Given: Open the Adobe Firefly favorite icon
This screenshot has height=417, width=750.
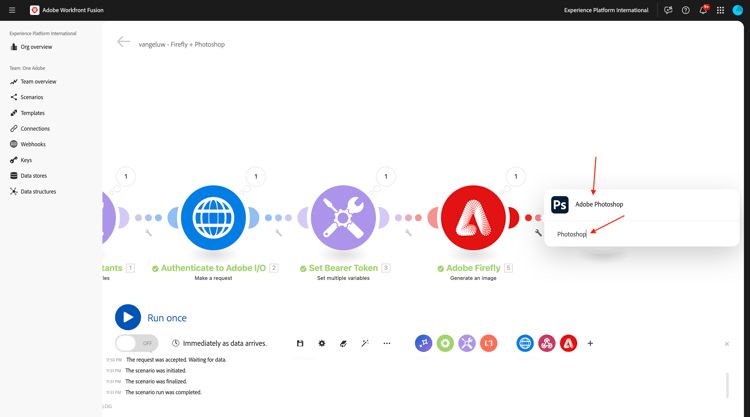Looking at the screenshot, I should (568, 343).
